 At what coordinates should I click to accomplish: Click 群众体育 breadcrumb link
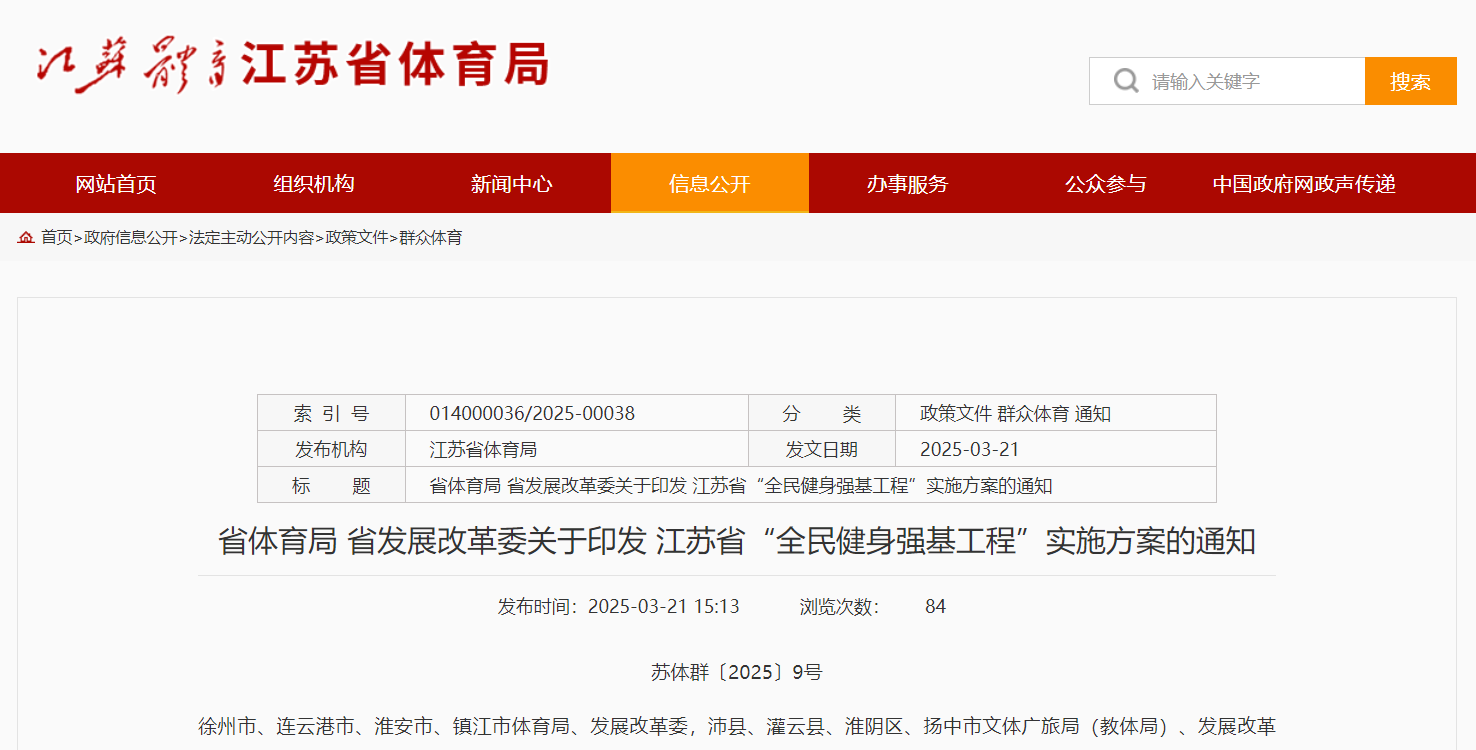pos(431,238)
